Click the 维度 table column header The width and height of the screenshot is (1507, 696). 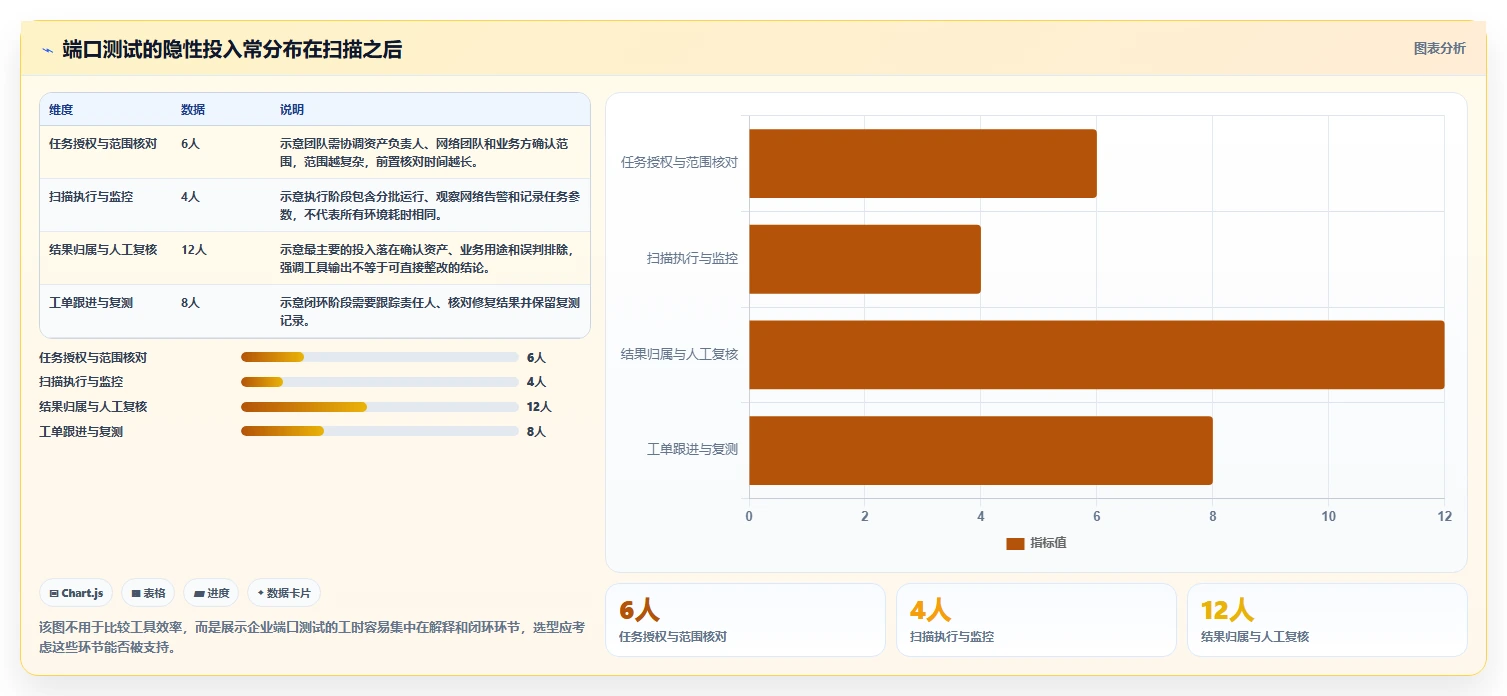[61, 110]
